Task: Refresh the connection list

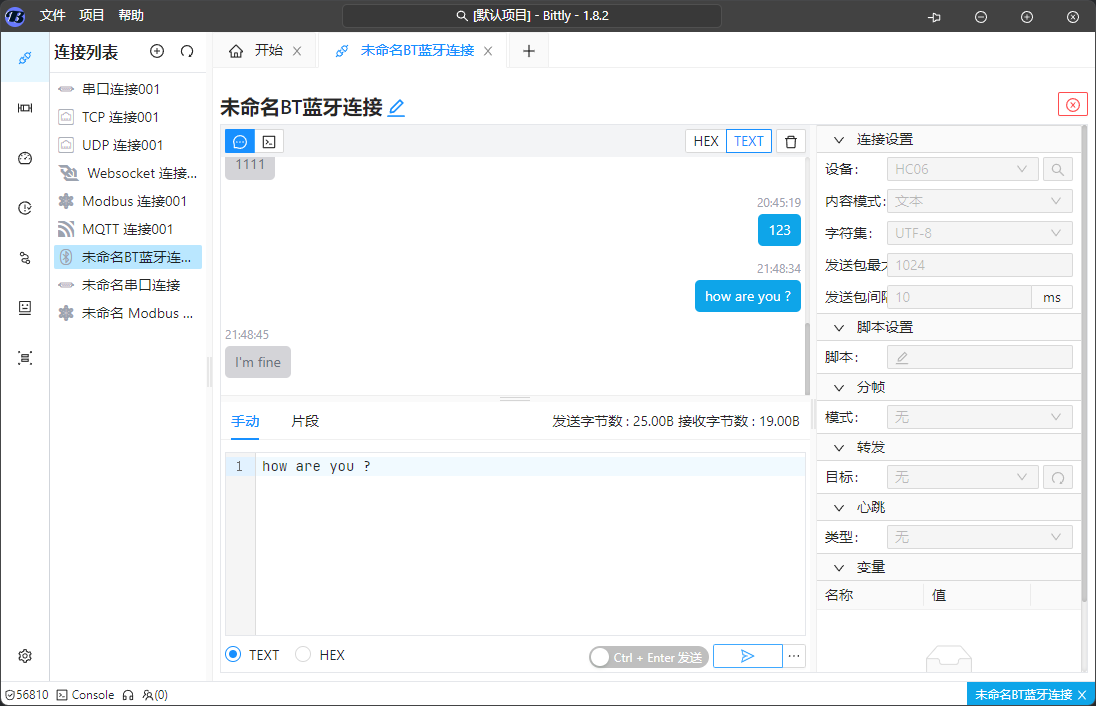Action: coord(187,52)
